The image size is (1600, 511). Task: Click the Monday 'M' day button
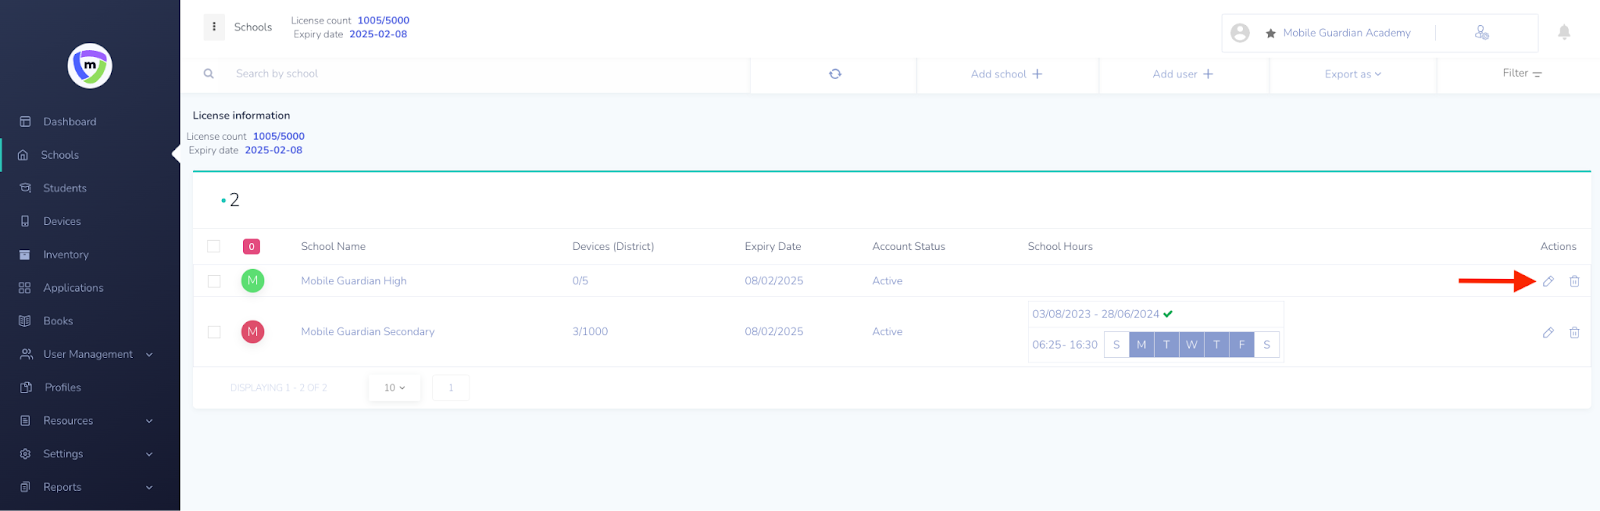1142,345
